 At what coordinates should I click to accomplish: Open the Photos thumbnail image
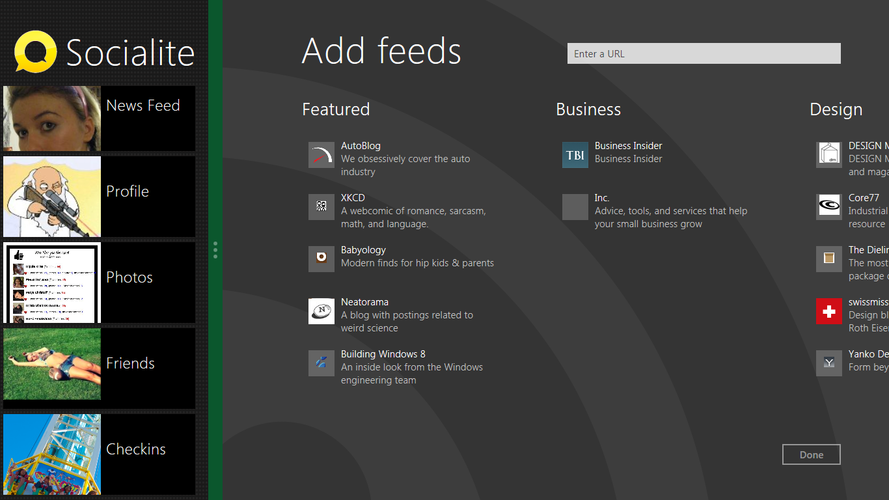(52, 282)
